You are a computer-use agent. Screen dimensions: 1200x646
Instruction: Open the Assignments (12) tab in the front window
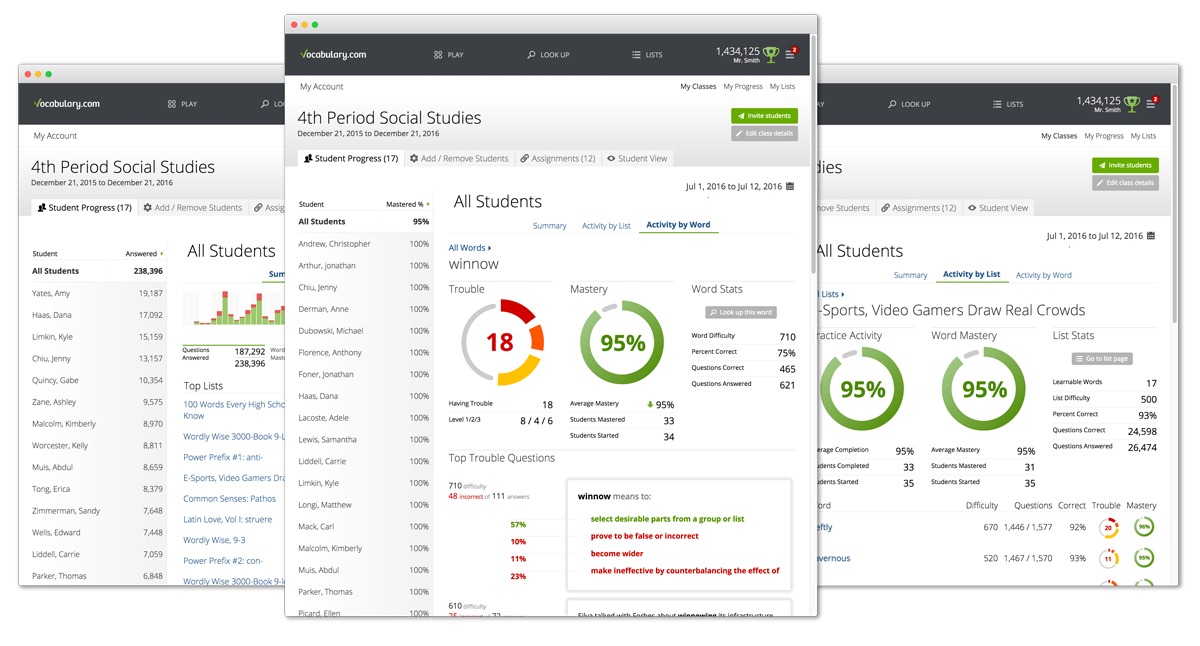[557, 158]
